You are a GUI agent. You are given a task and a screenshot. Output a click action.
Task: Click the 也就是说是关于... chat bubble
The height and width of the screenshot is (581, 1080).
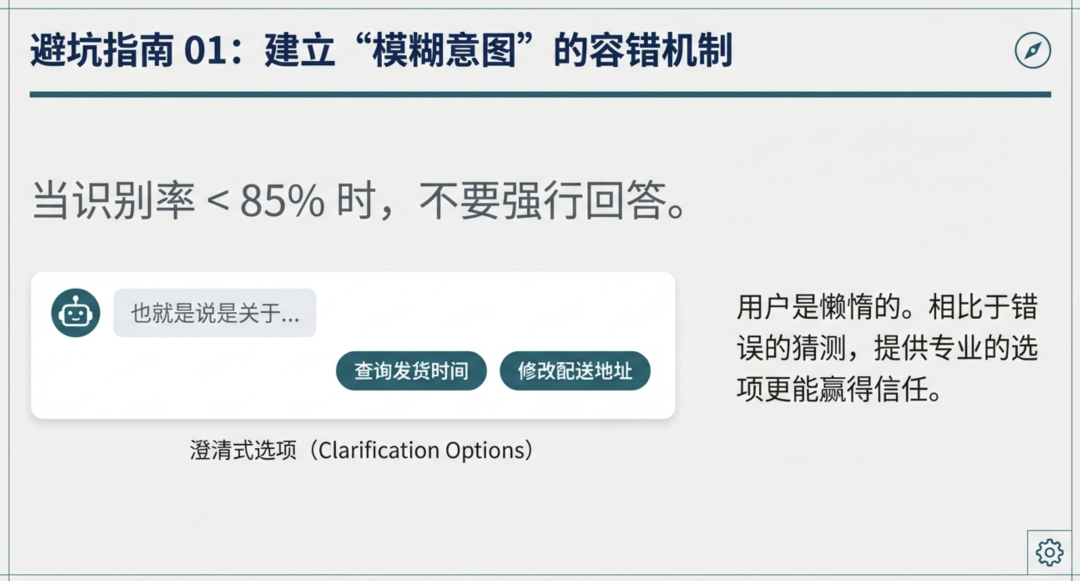(x=215, y=313)
